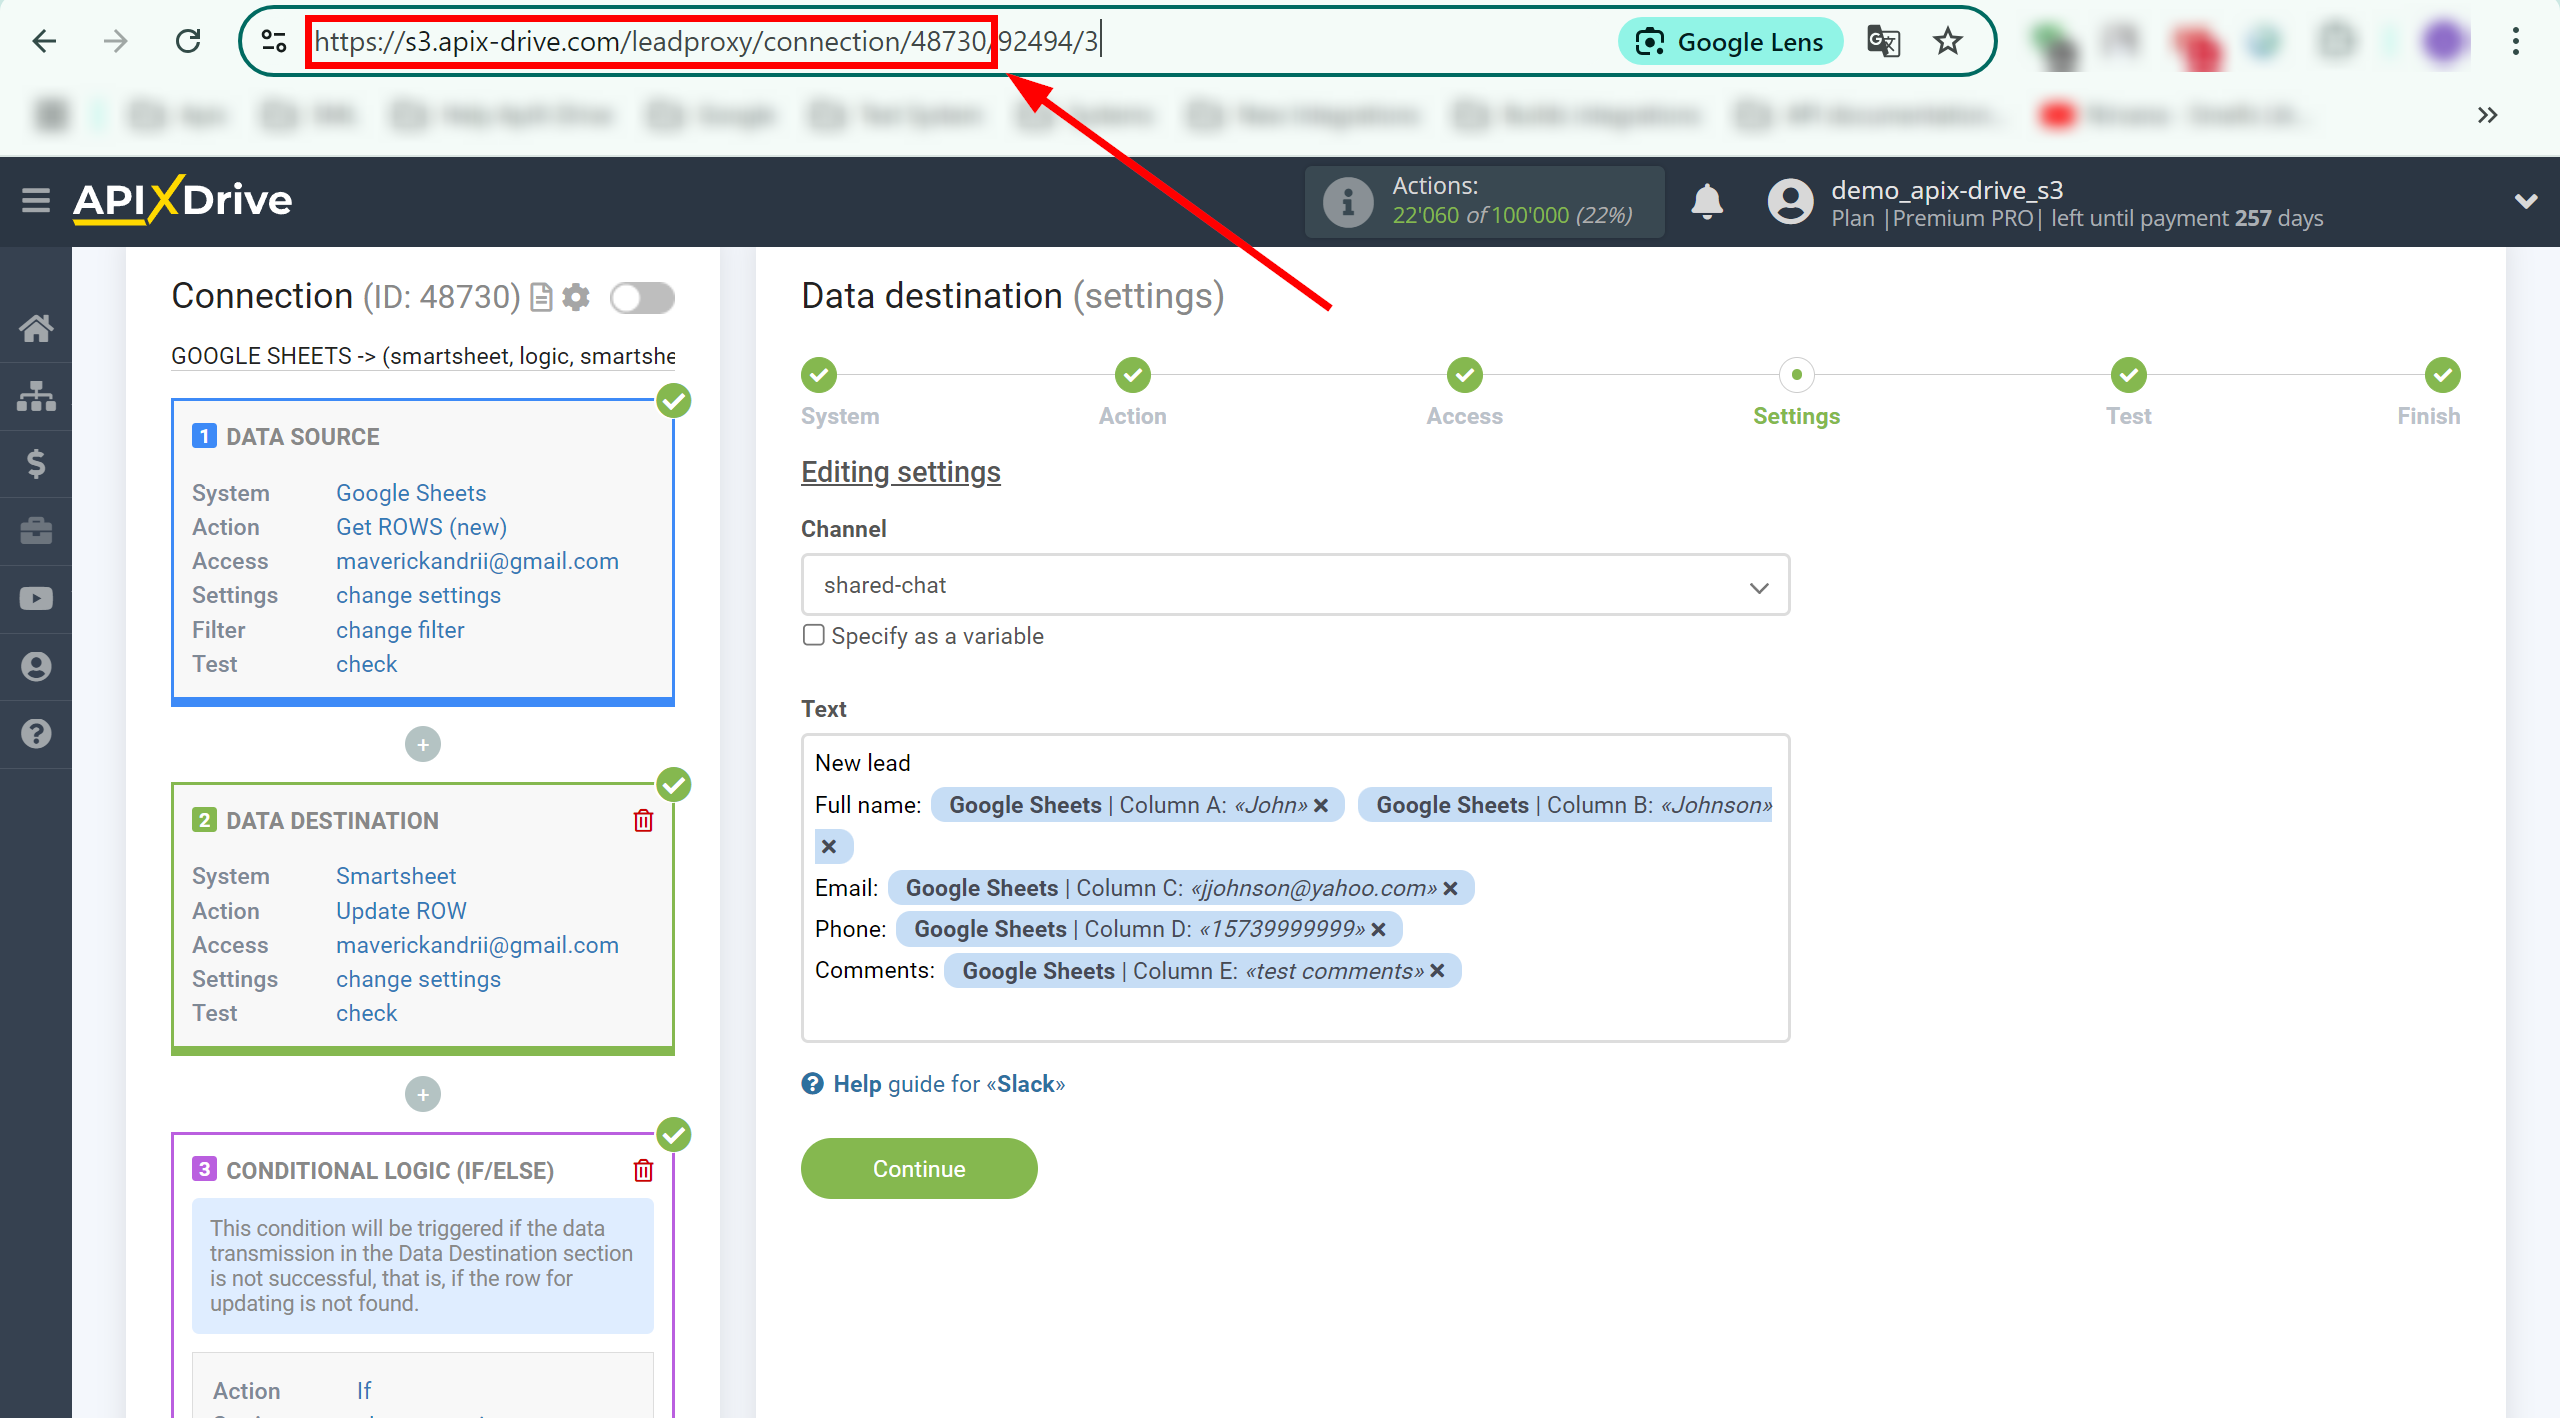Click the ApiX-Drive logo

pyautogui.click(x=182, y=200)
